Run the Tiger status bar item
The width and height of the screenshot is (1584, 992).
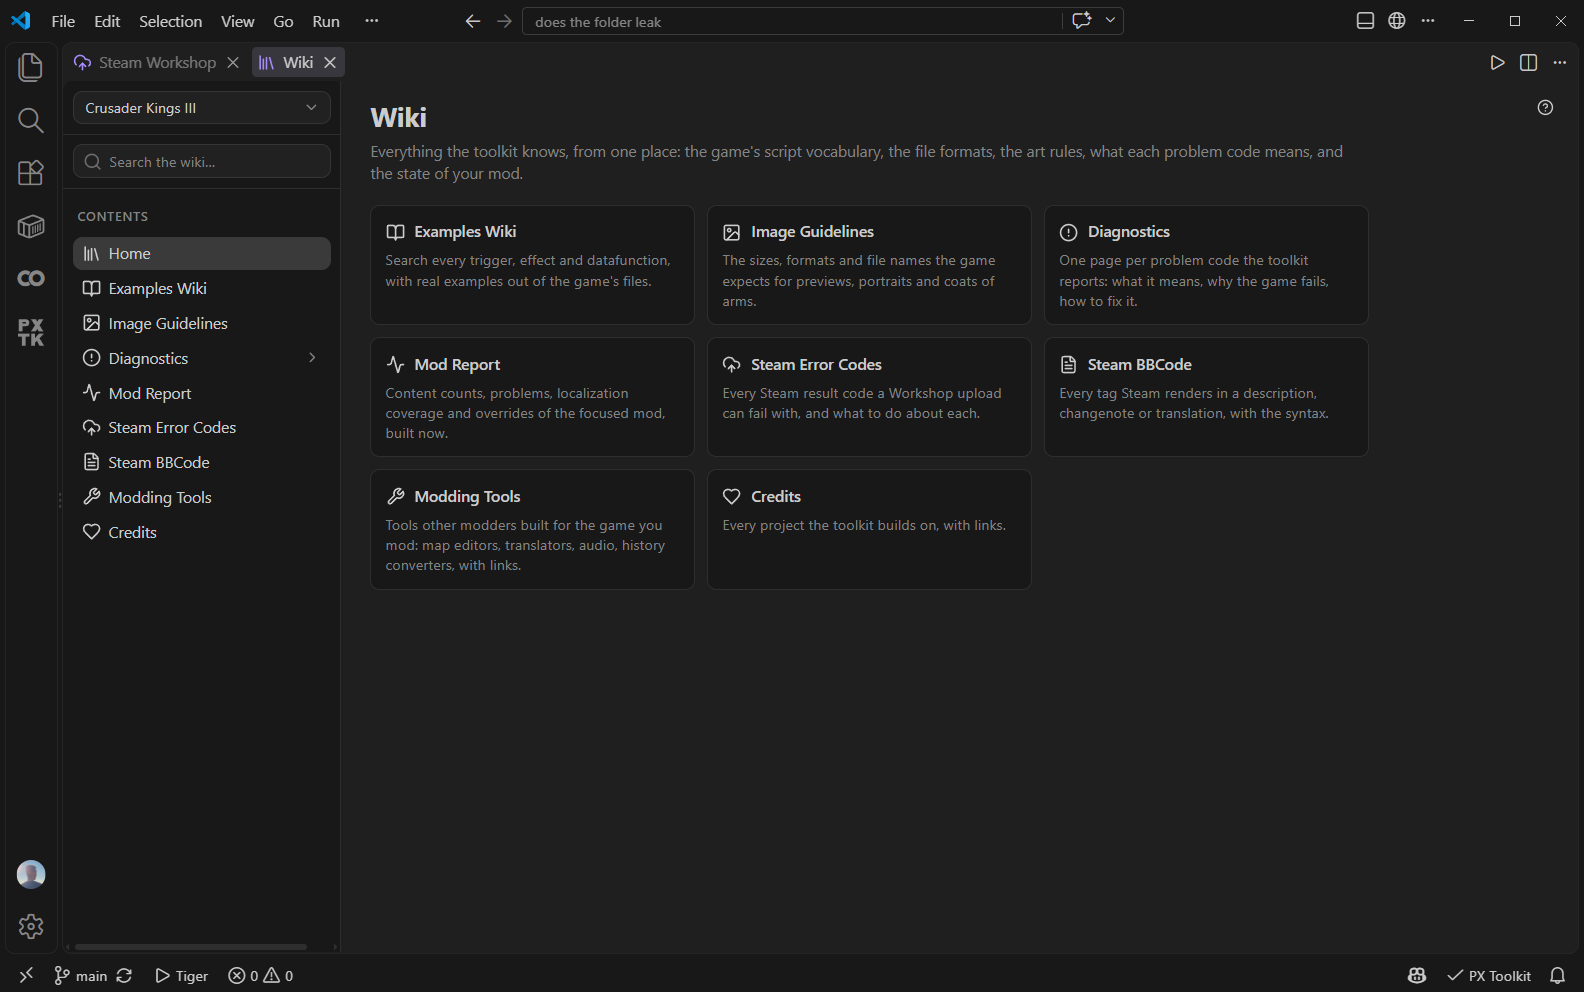pos(181,975)
